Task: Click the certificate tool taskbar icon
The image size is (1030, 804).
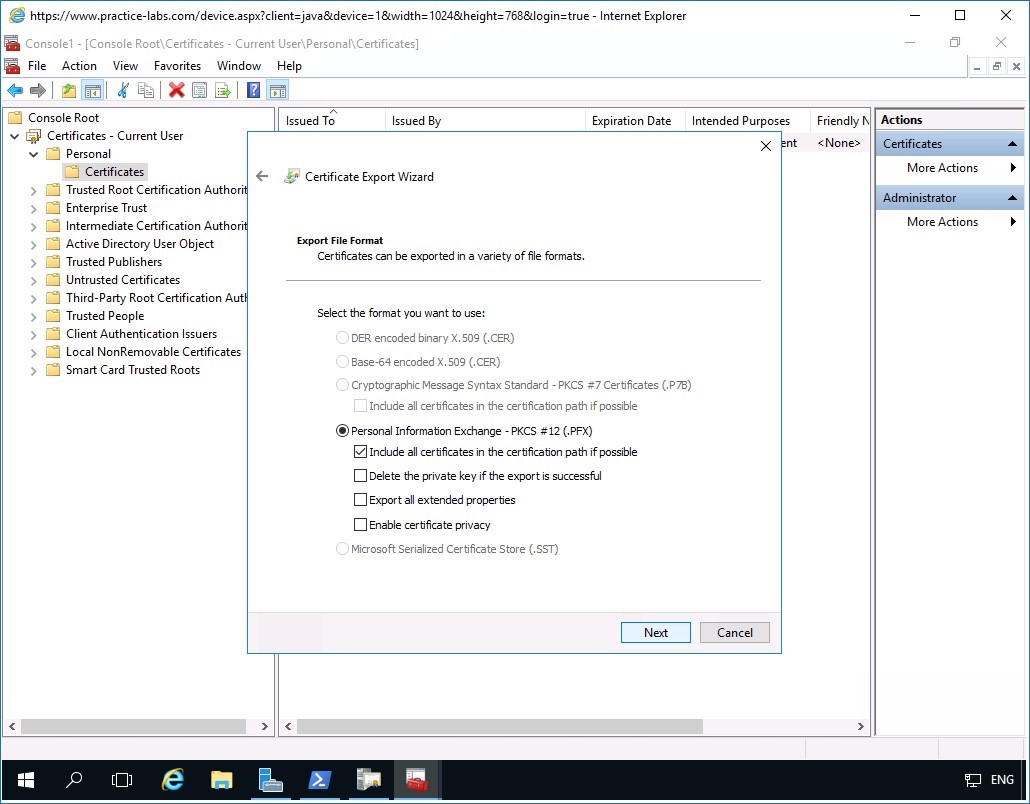Action: pyautogui.click(x=369, y=780)
